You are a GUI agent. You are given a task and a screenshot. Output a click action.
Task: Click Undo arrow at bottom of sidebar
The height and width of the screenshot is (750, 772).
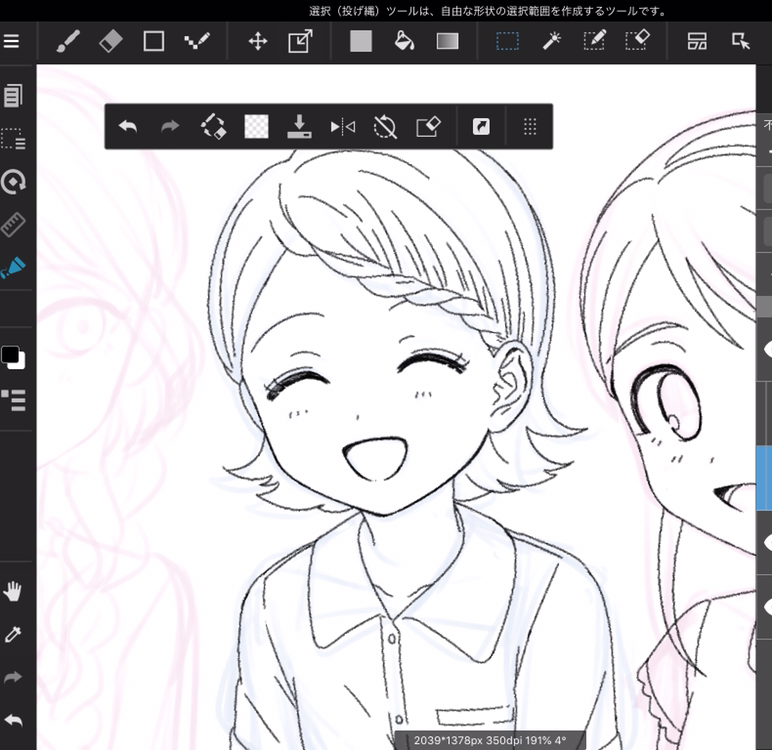(13, 720)
